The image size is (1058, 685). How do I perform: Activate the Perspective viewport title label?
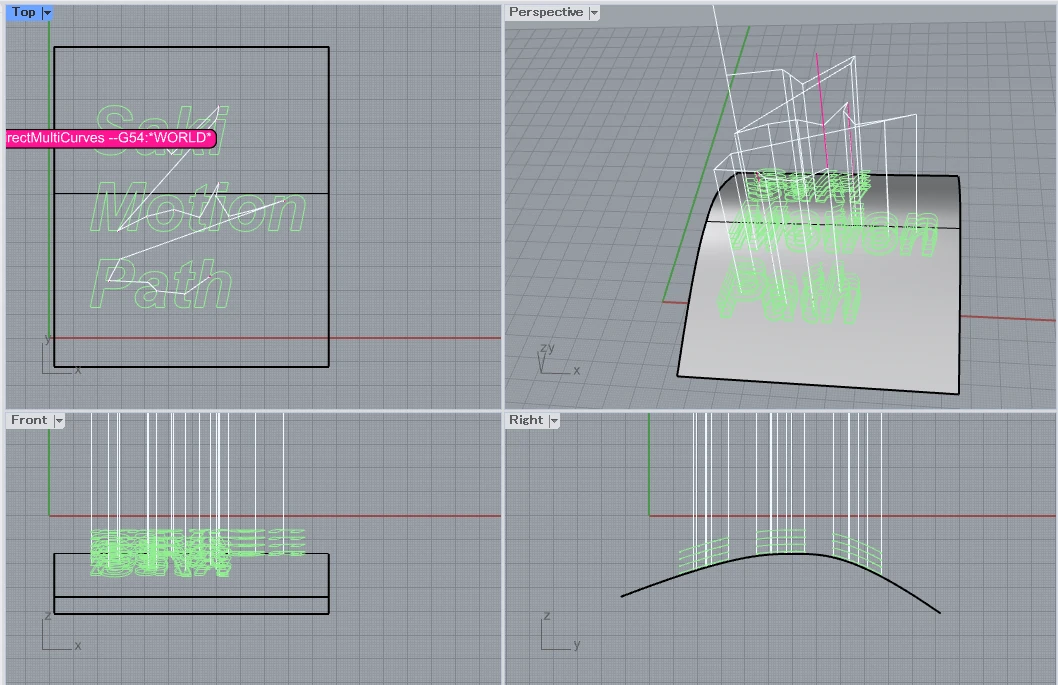coord(546,12)
